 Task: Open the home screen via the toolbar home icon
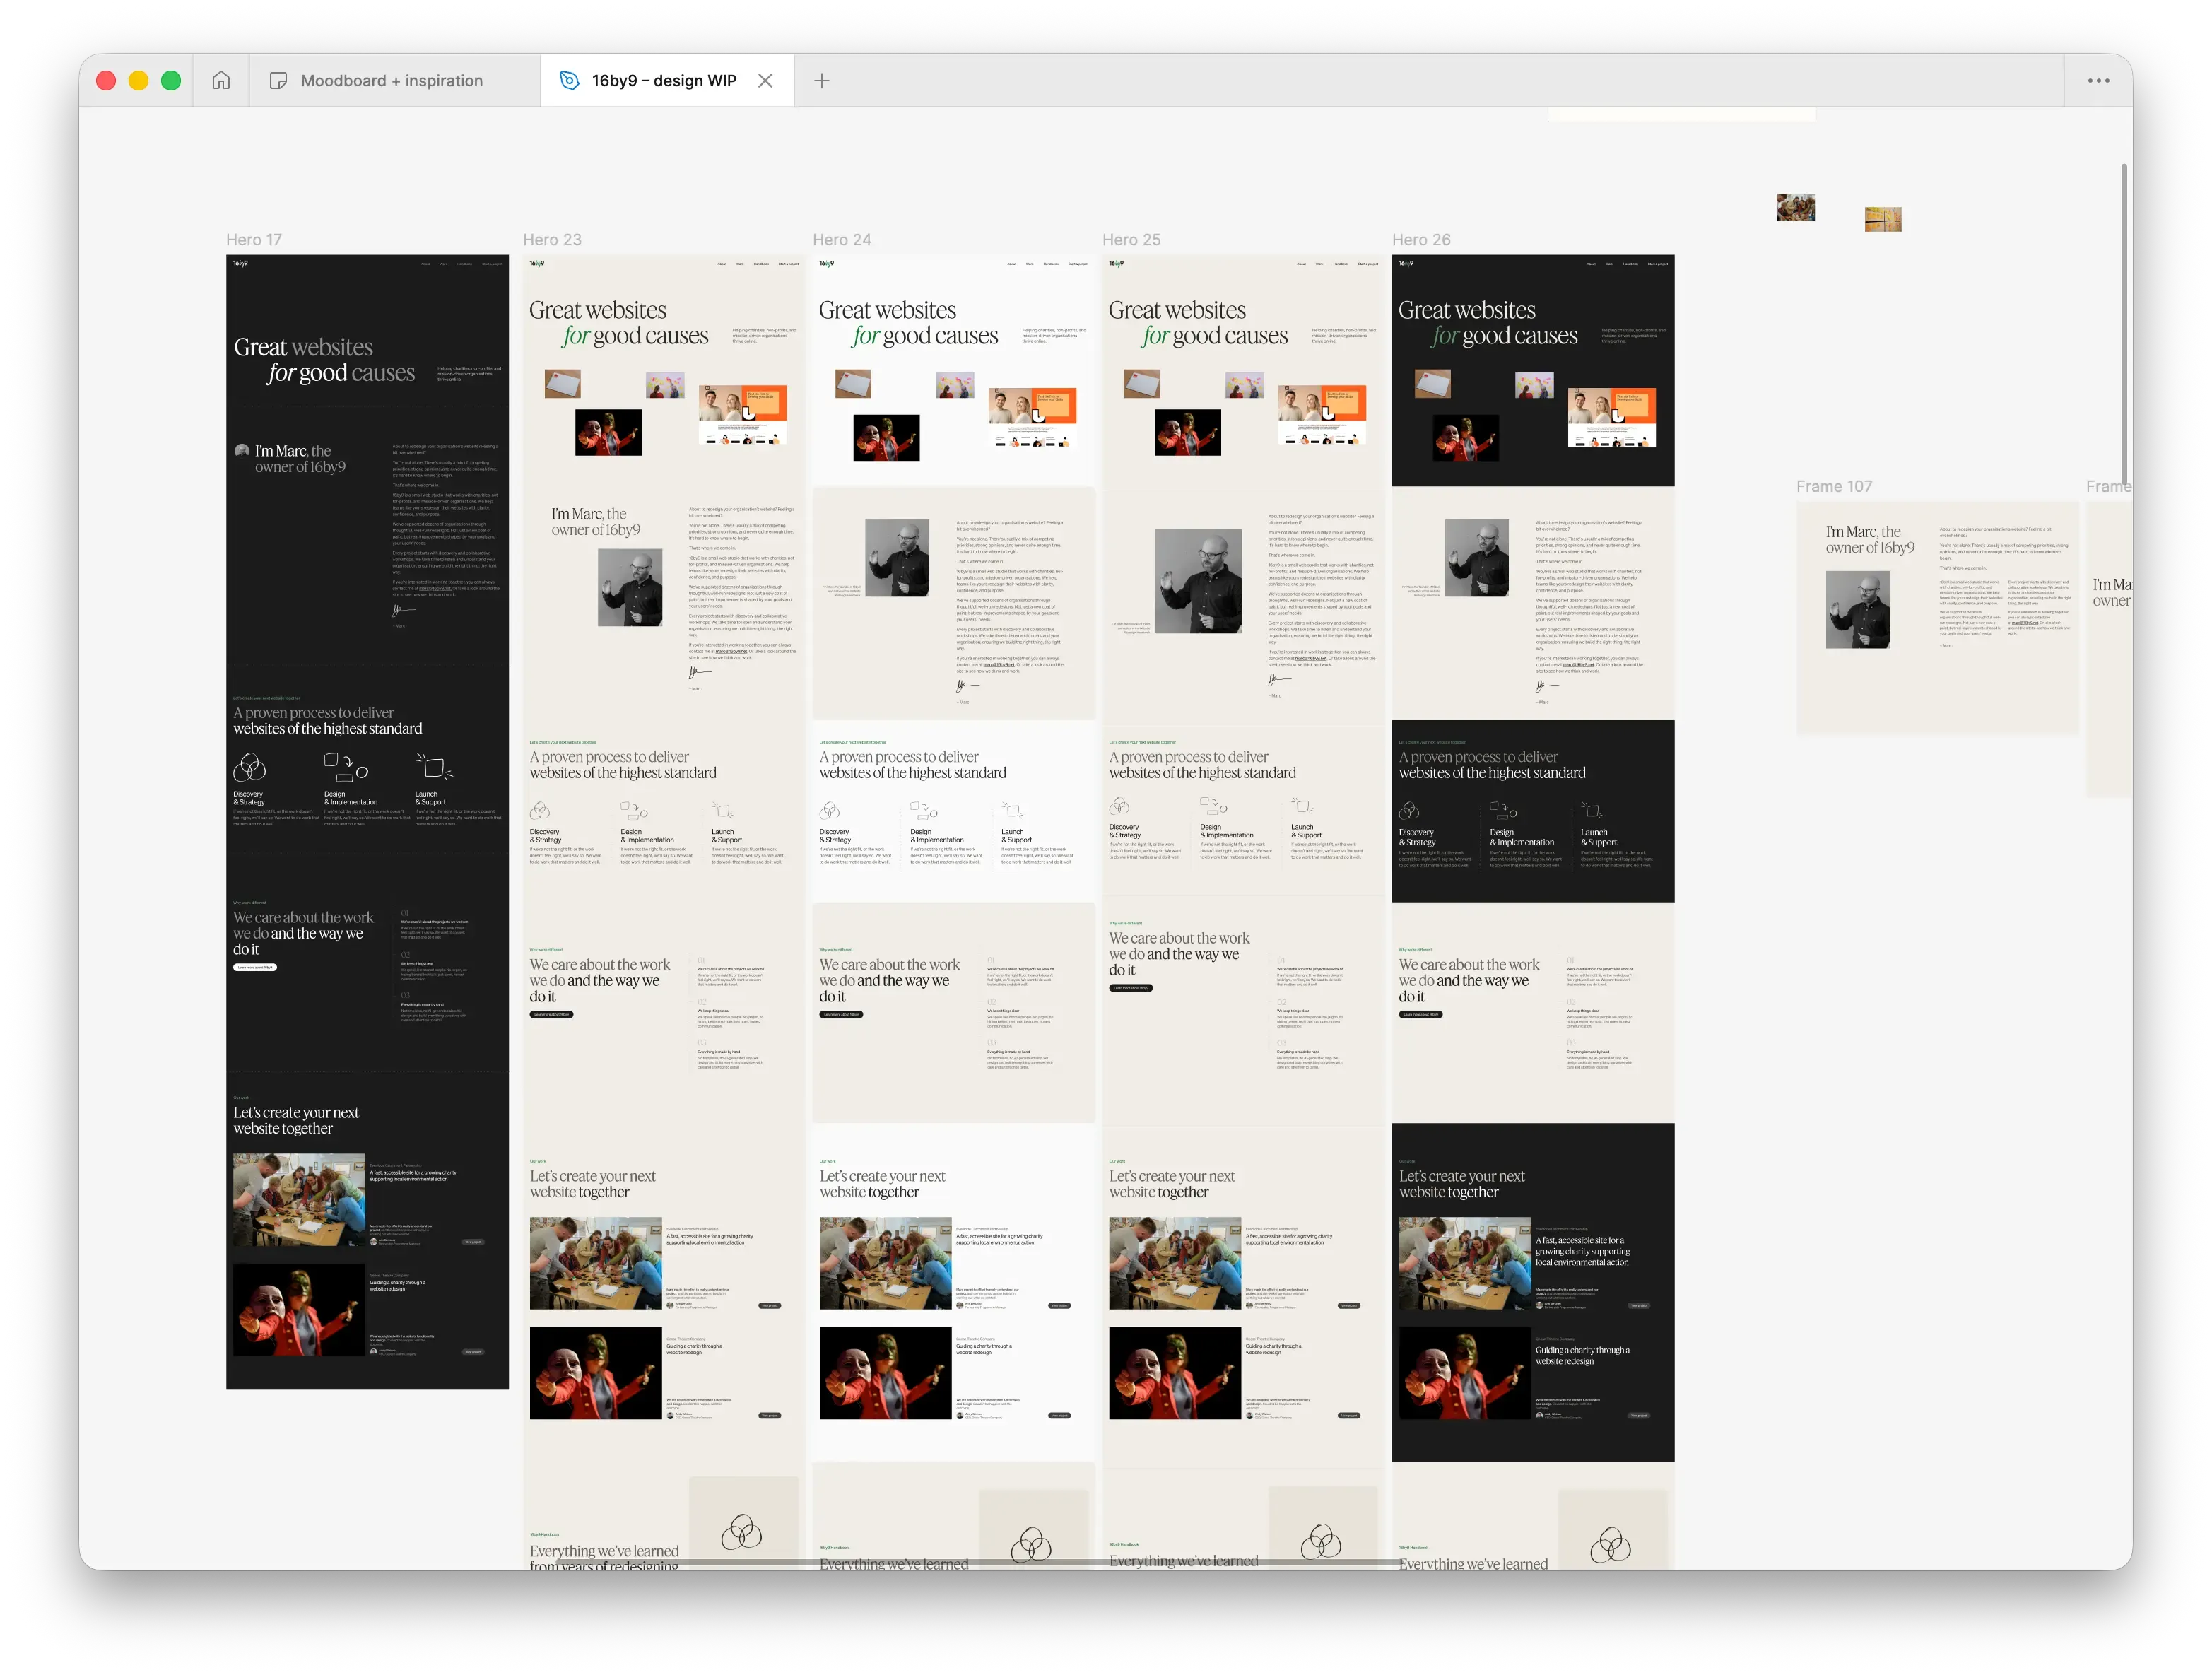221,80
